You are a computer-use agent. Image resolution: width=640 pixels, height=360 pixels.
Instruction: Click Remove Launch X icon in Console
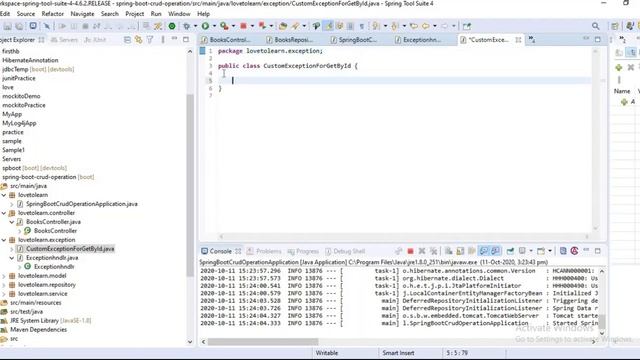click(x=422, y=251)
